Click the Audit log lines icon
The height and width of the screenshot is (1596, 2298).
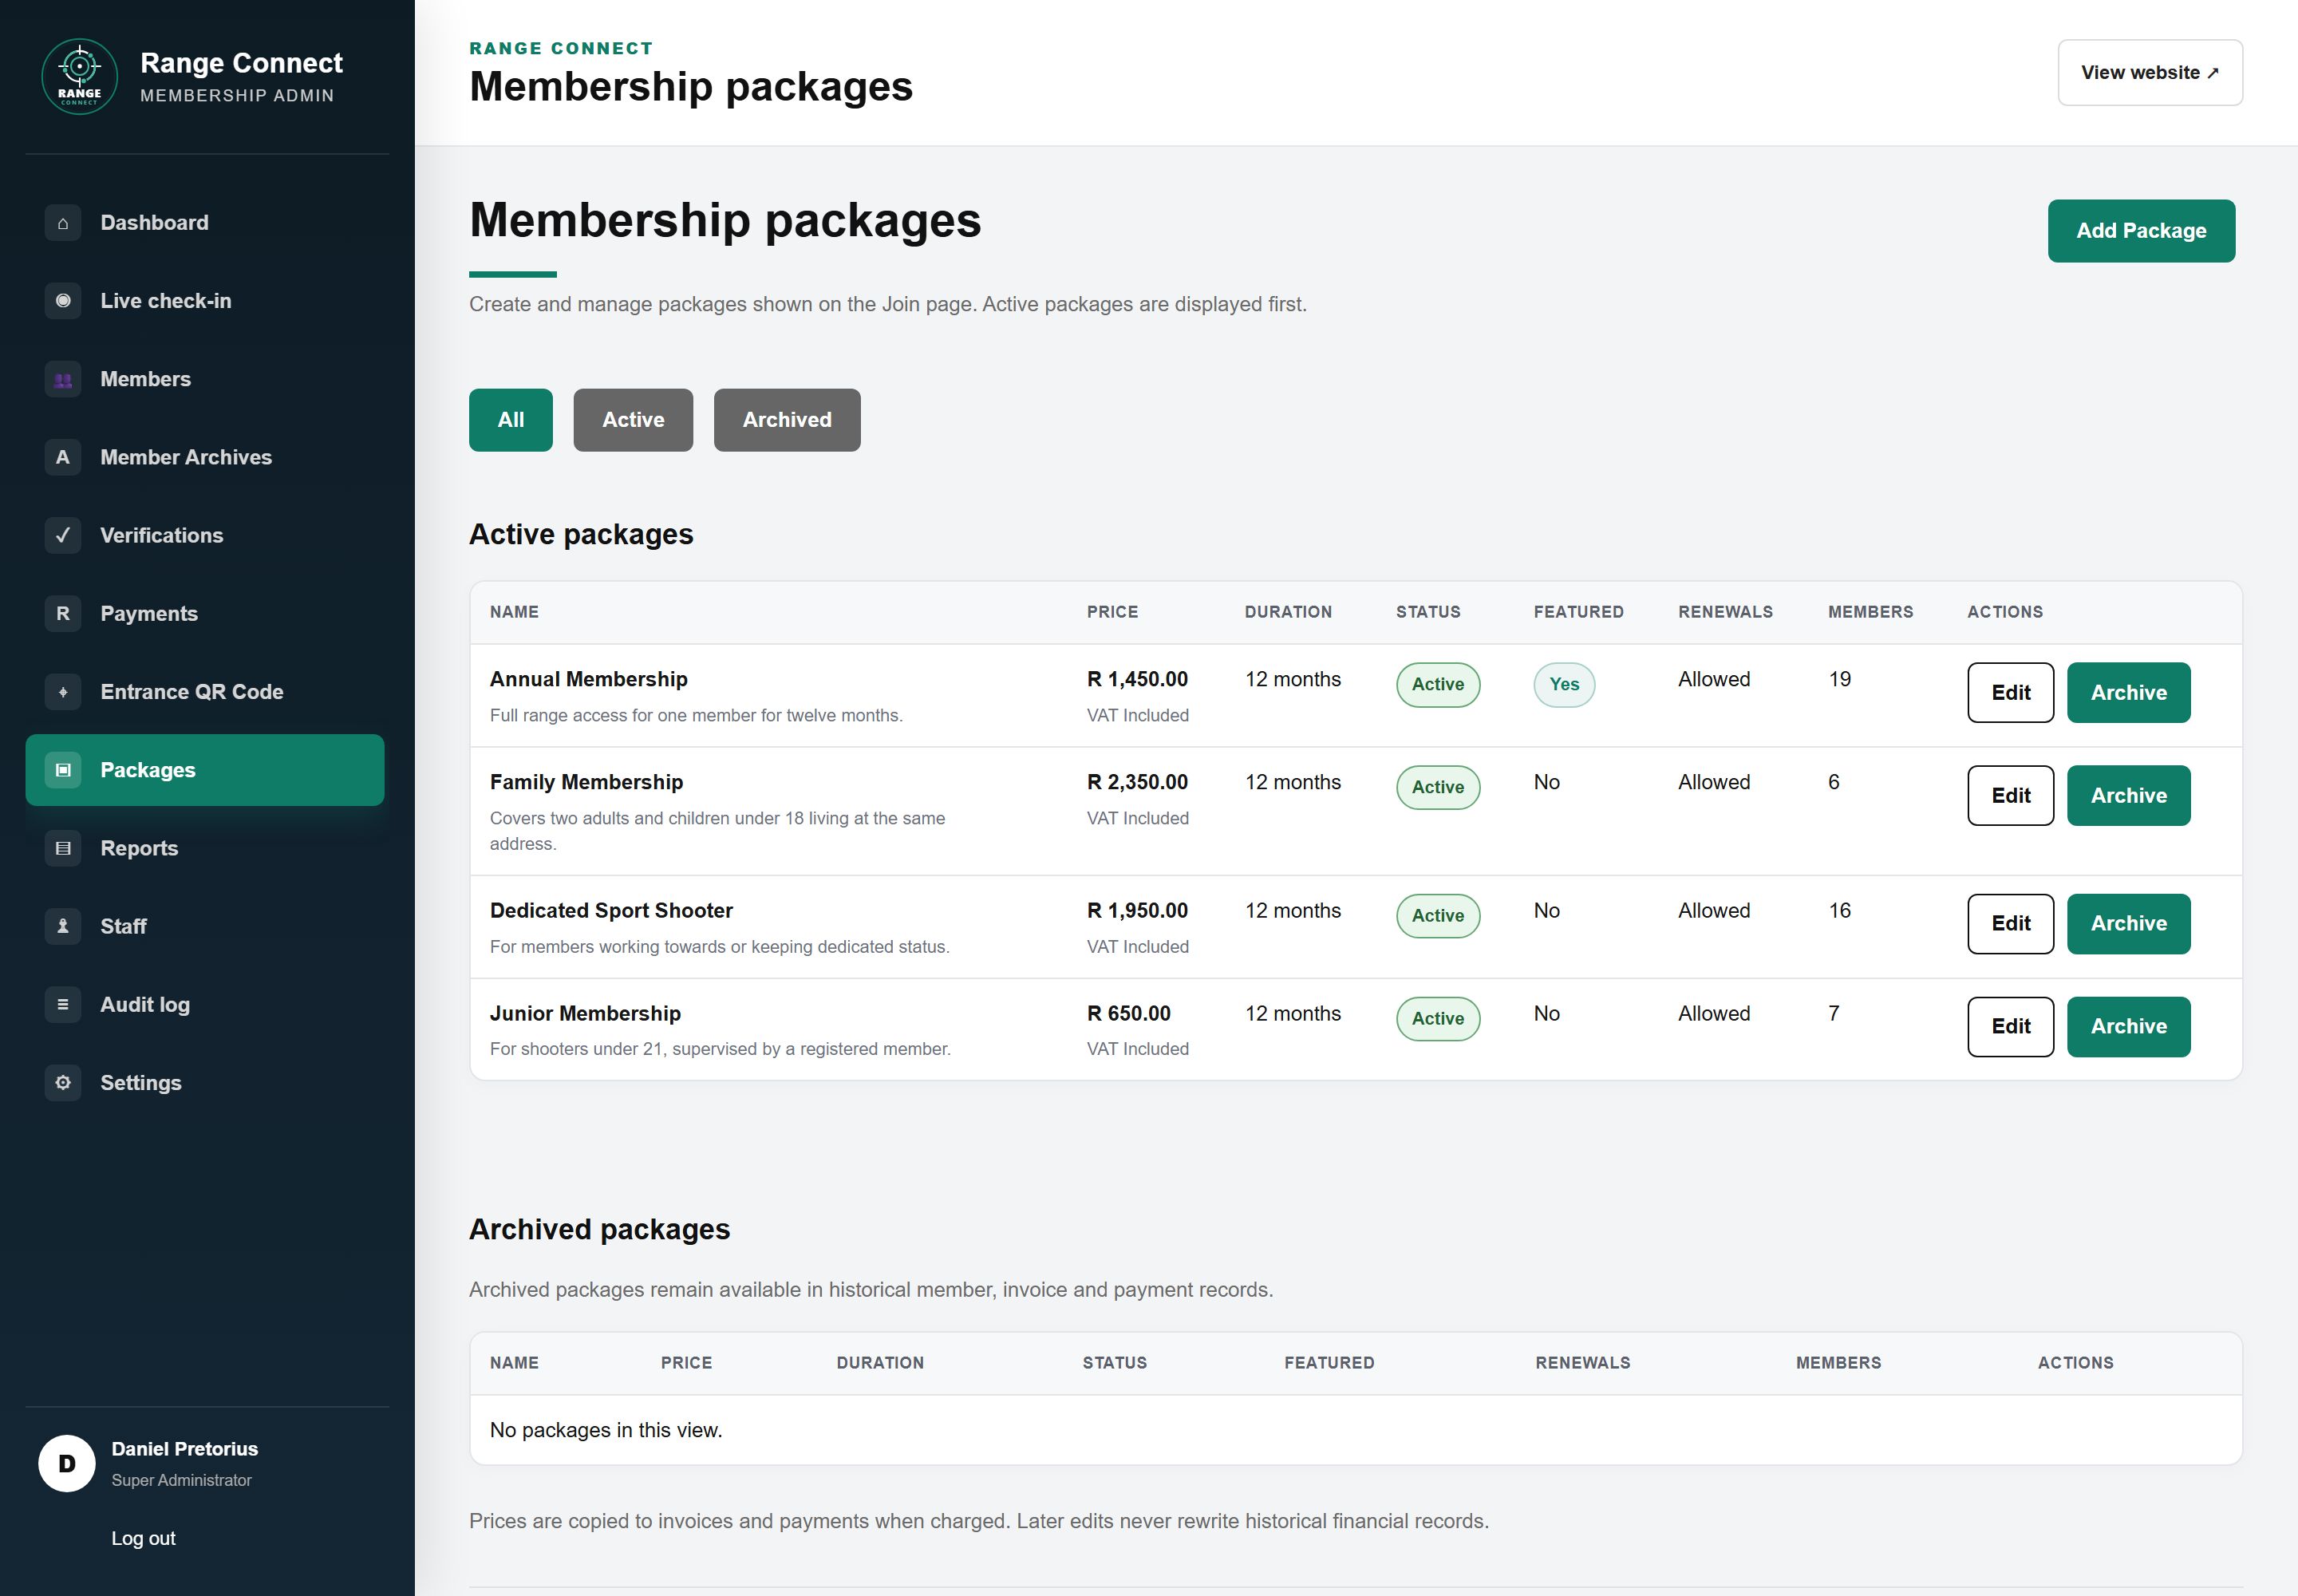pos(63,1004)
